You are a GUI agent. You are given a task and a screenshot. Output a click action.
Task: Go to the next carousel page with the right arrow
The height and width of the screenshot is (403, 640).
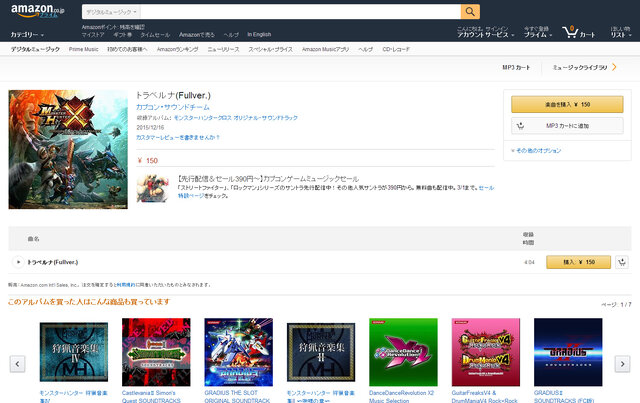(622, 364)
